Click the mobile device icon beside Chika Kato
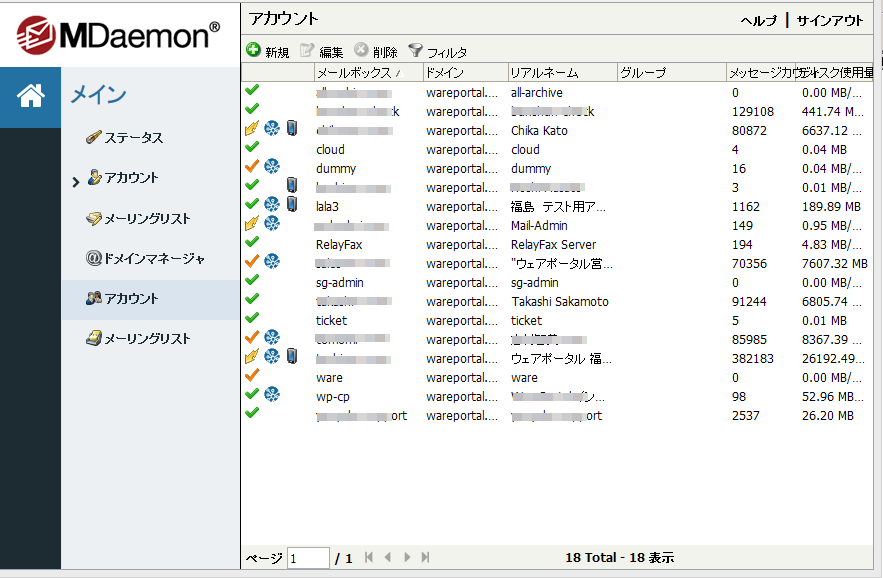The width and height of the screenshot is (883, 578). [x=291, y=130]
